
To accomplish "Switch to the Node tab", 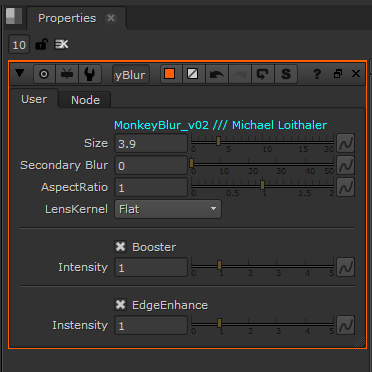I will coord(85,100).
